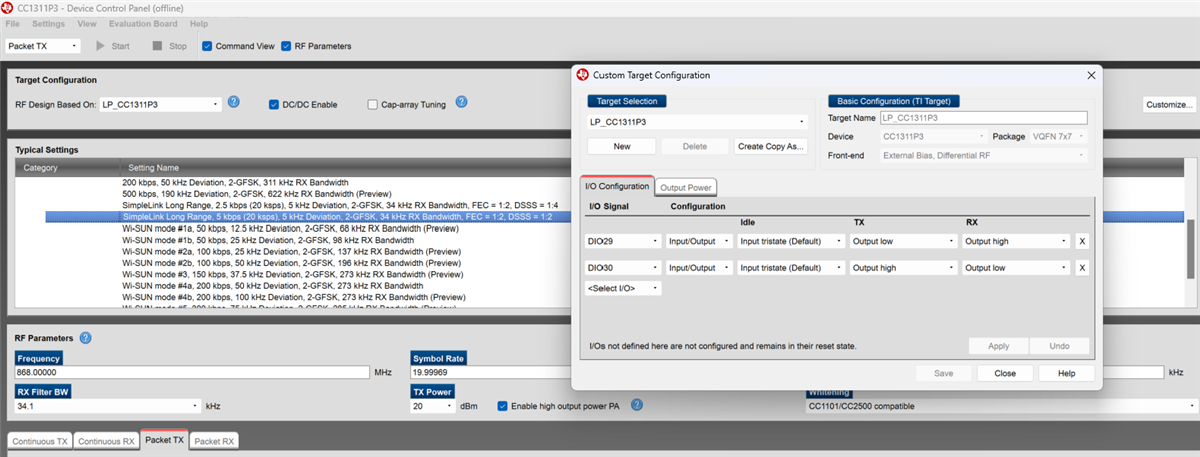Screen dimensions: 1200x457
Task: Open the View menu
Action: tap(87, 23)
